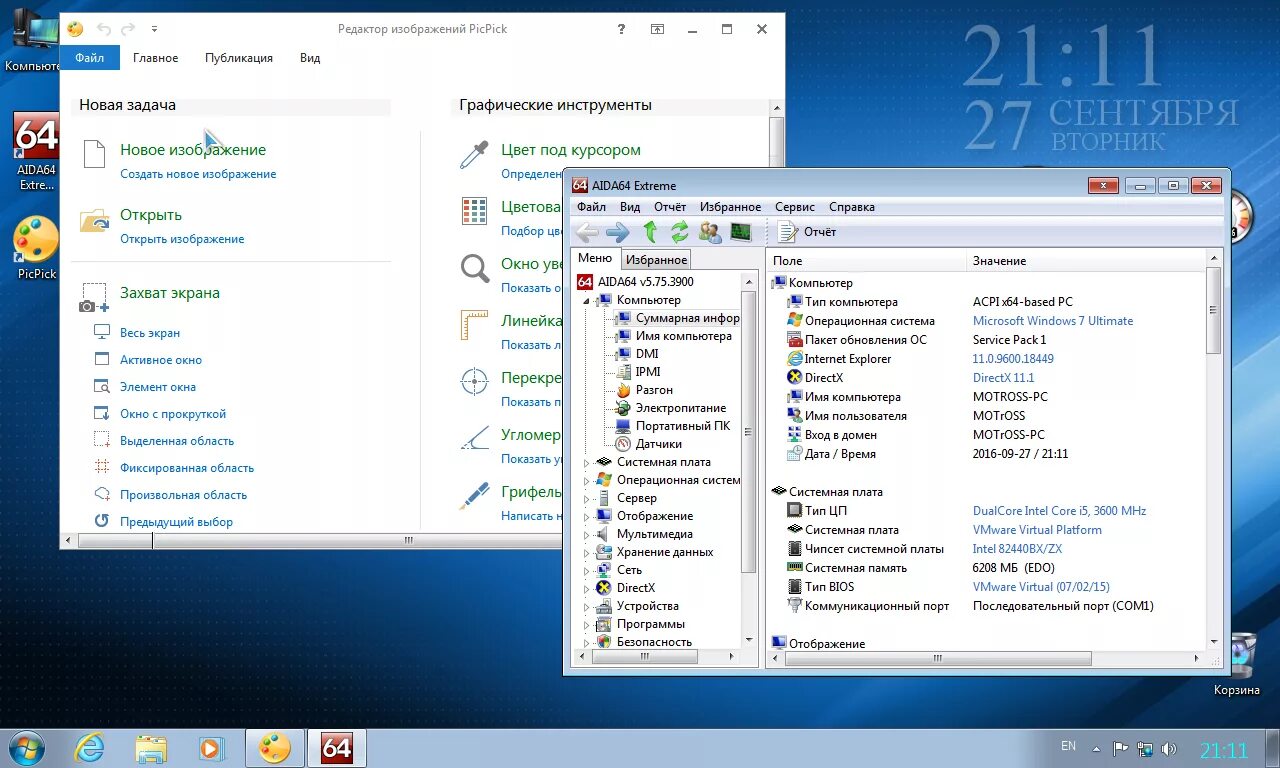Click Создать новое изображение link
This screenshot has width=1280, height=768.
click(198, 174)
